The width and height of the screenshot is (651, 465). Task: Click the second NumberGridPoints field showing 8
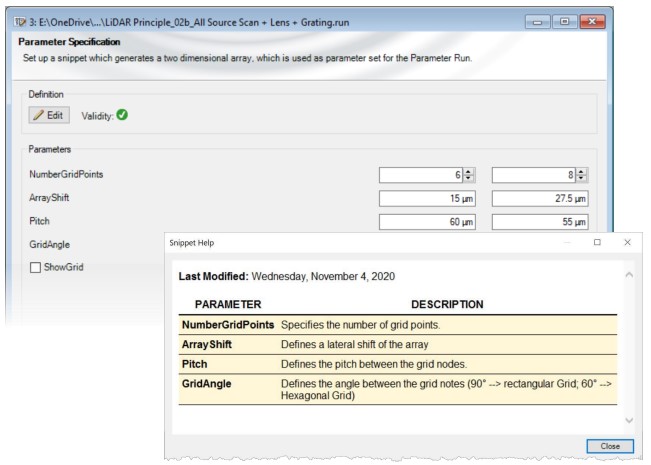534,175
